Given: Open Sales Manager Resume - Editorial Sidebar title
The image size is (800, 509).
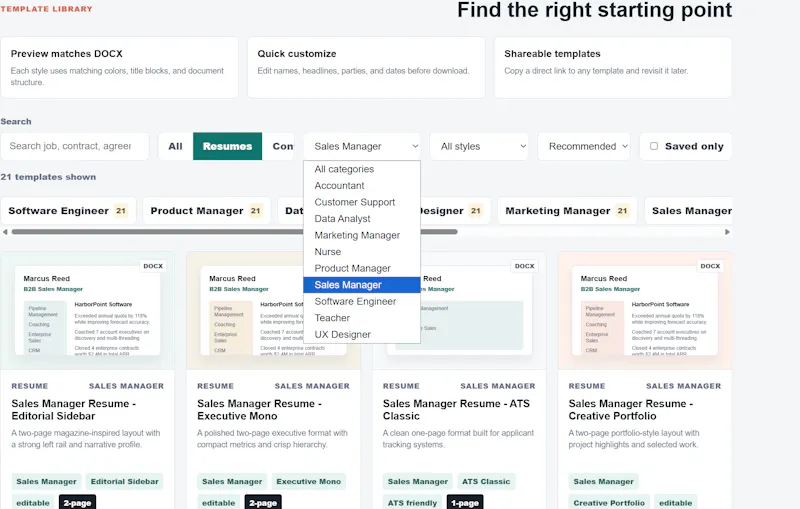Looking at the screenshot, I should (x=73, y=410).
